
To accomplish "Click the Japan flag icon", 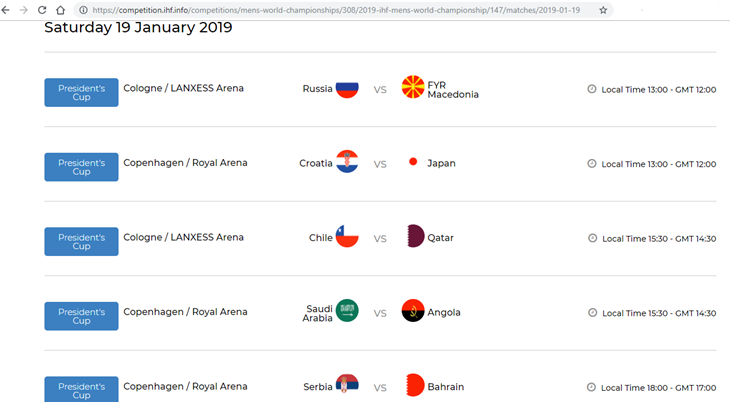I will point(412,162).
